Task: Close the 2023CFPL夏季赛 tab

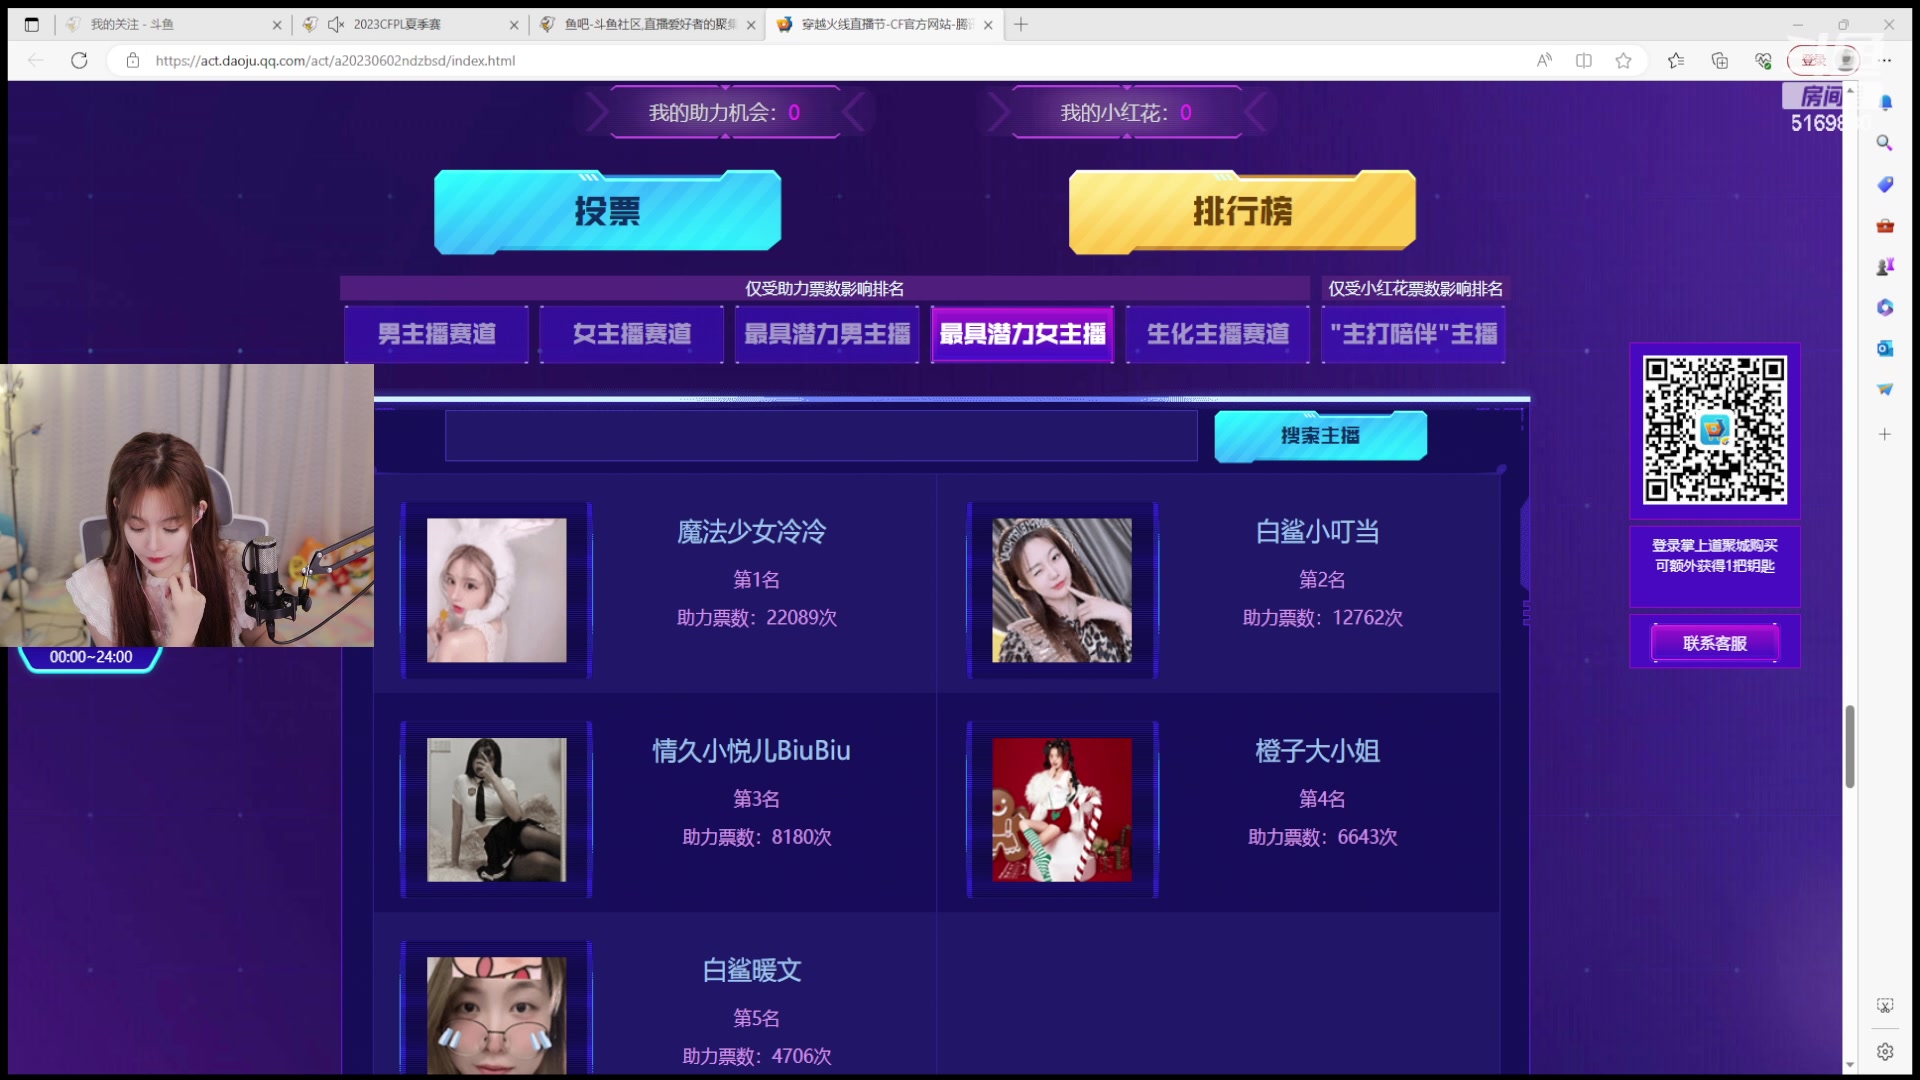Action: (x=514, y=25)
